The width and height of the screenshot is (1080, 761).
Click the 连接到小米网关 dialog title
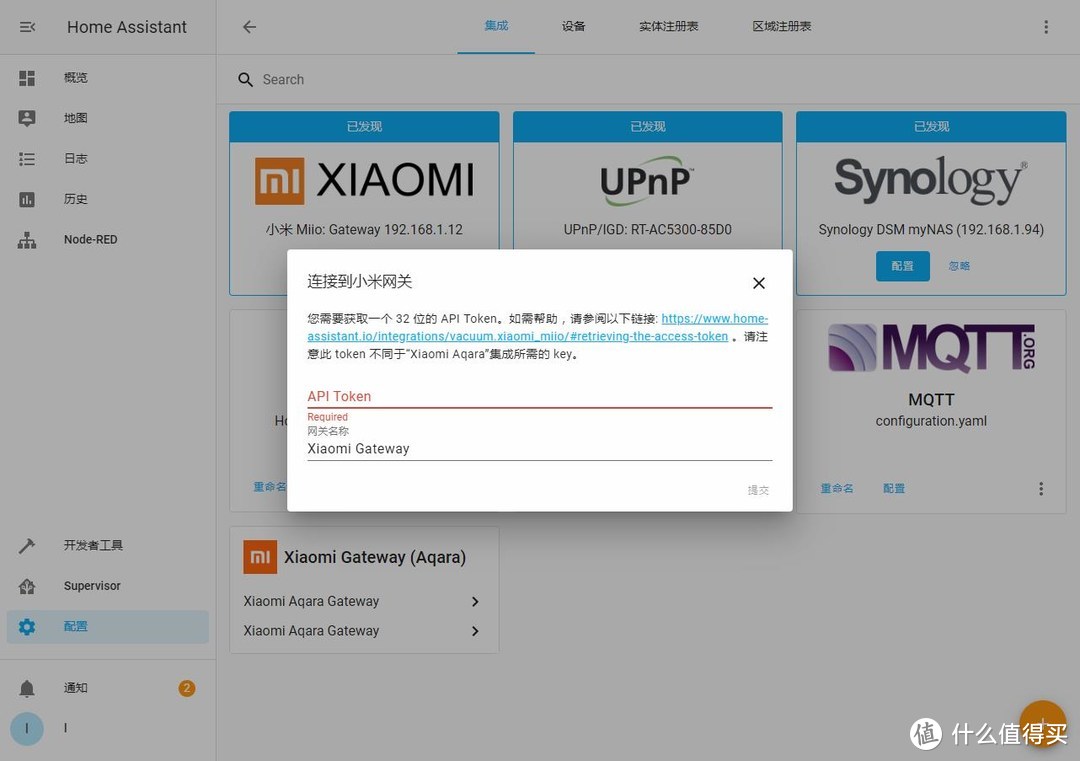tap(360, 282)
